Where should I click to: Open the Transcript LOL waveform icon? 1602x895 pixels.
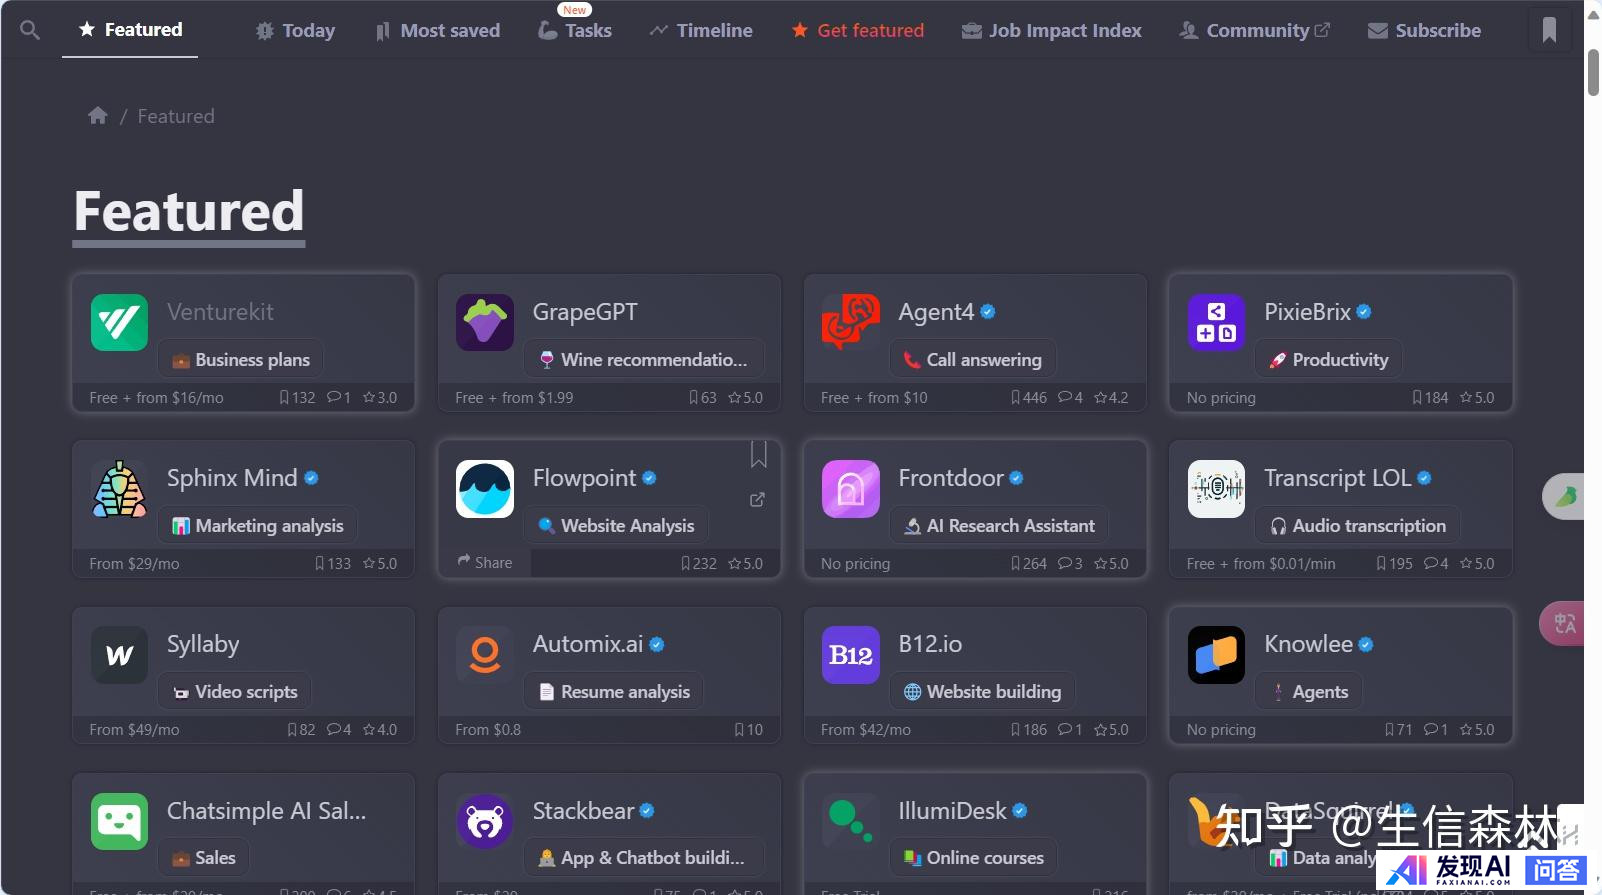[x=1217, y=488]
